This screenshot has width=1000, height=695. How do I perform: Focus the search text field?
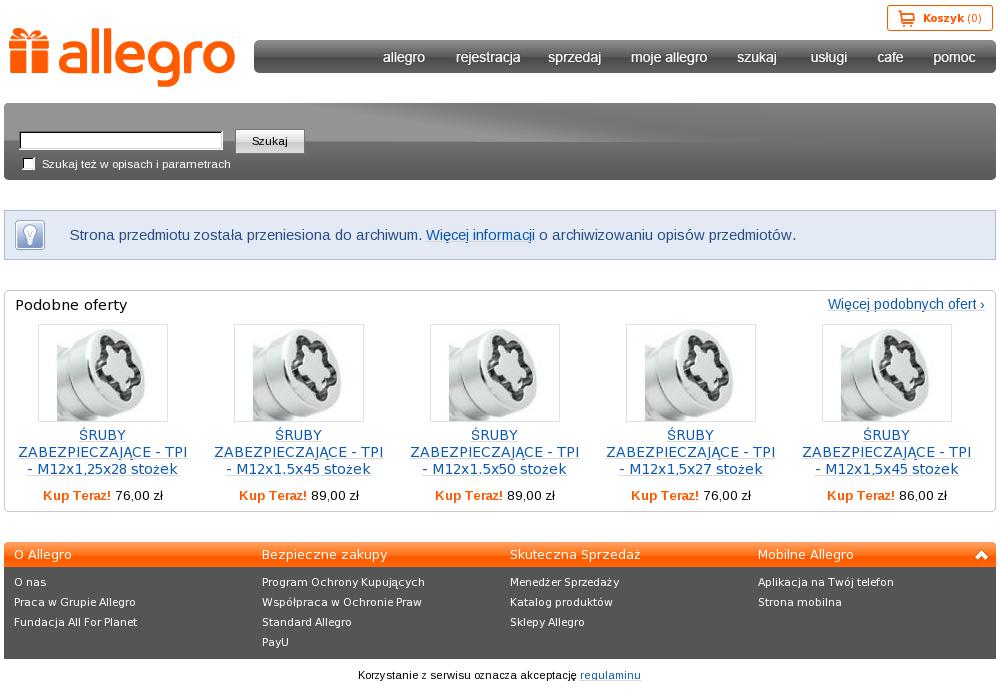121,140
